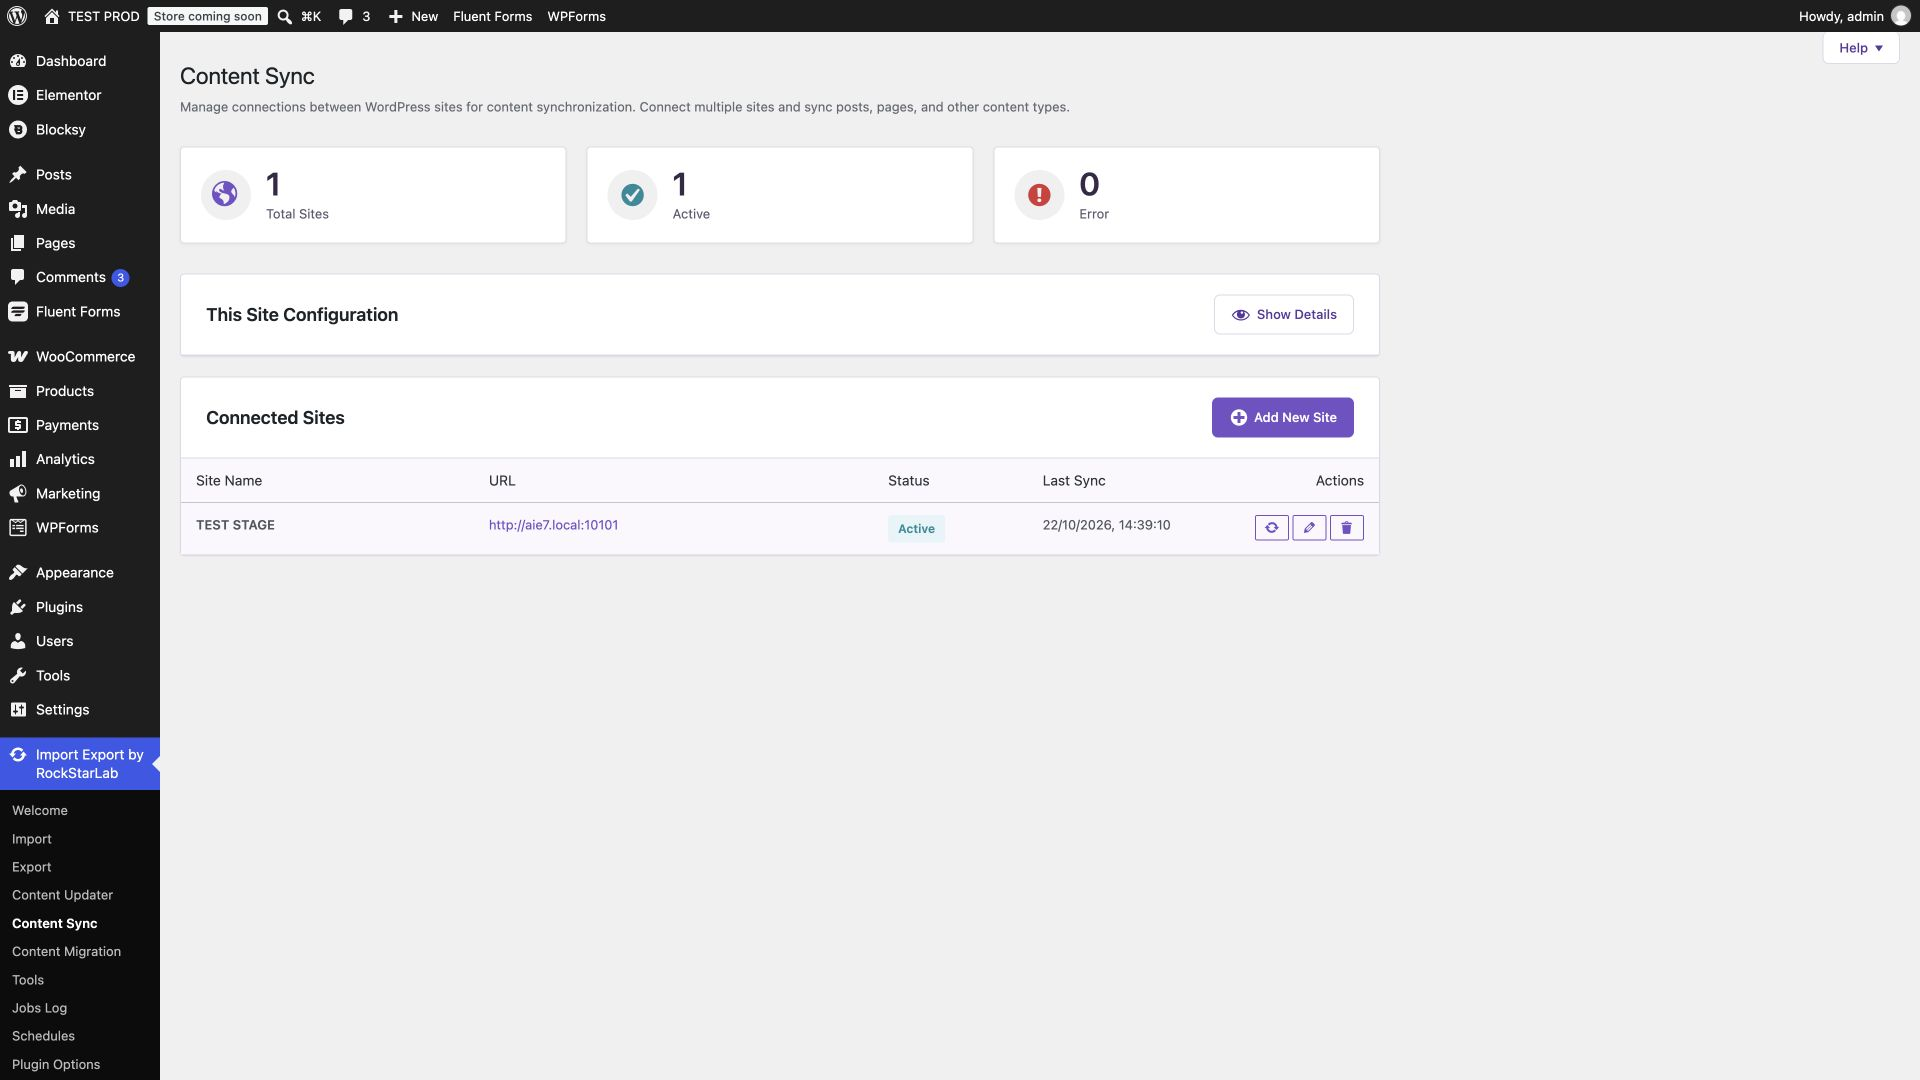
Task: Open the Content Updater submenu item
Action: [x=62, y=895]
